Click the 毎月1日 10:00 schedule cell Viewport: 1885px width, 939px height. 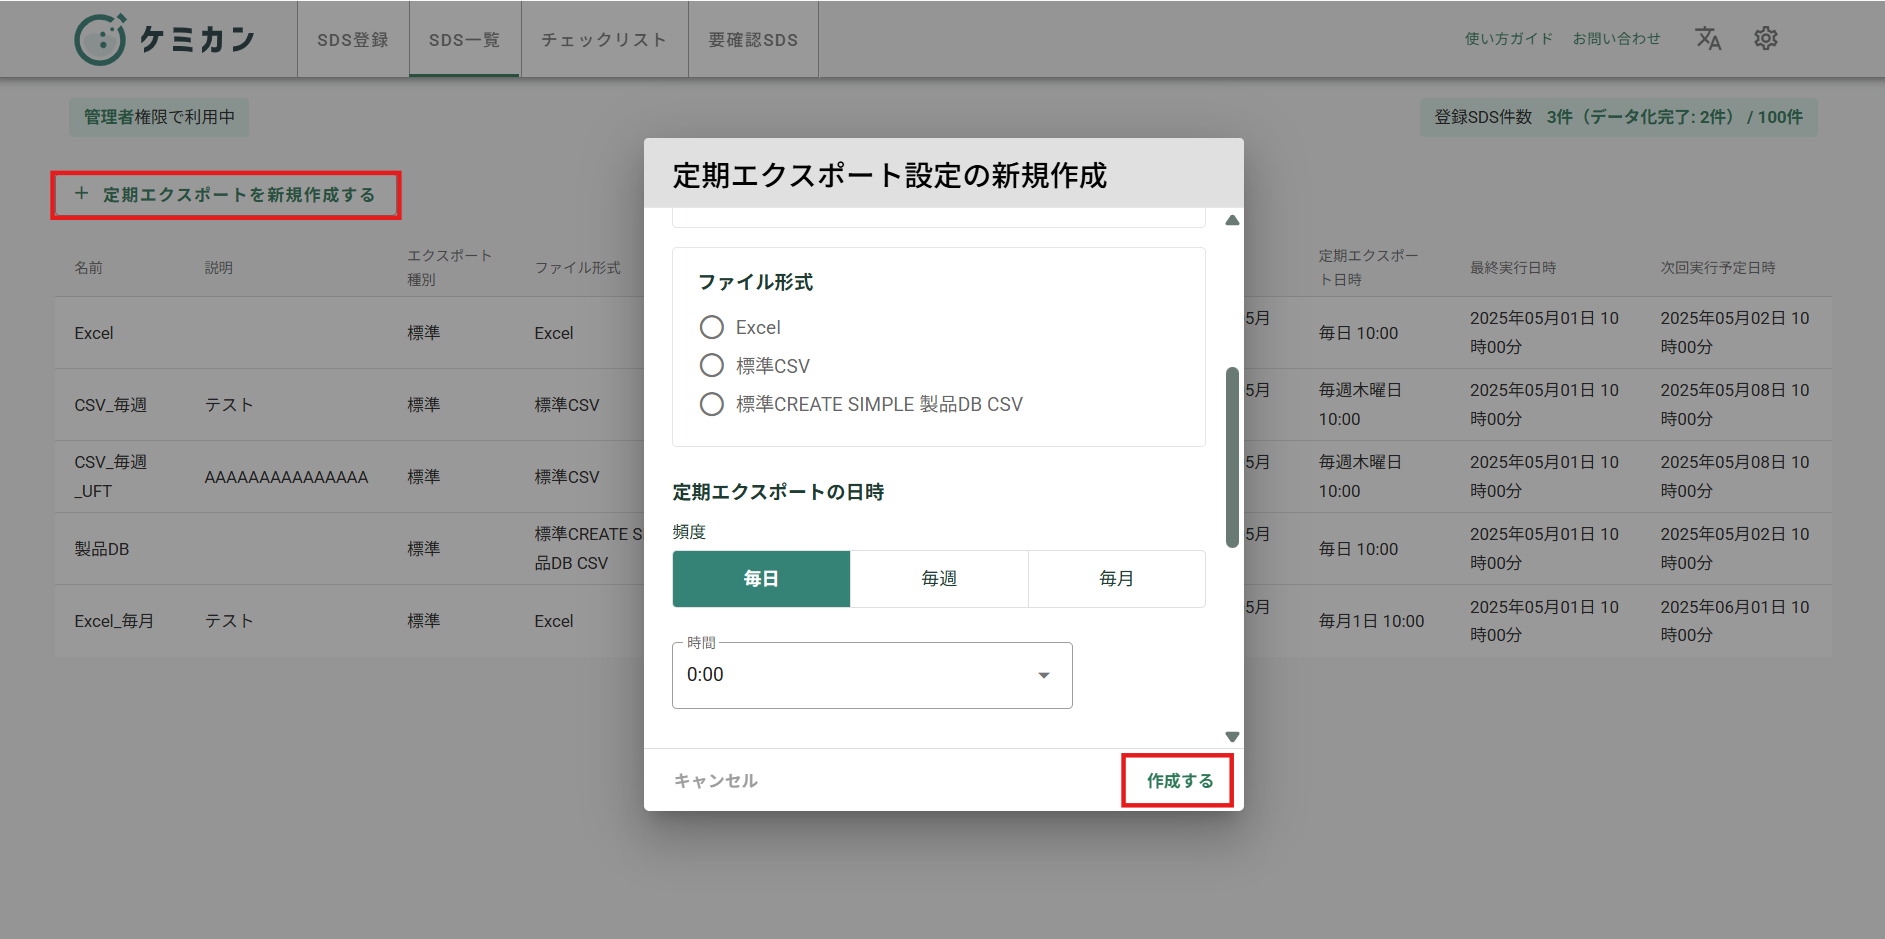click(1371, 621)
